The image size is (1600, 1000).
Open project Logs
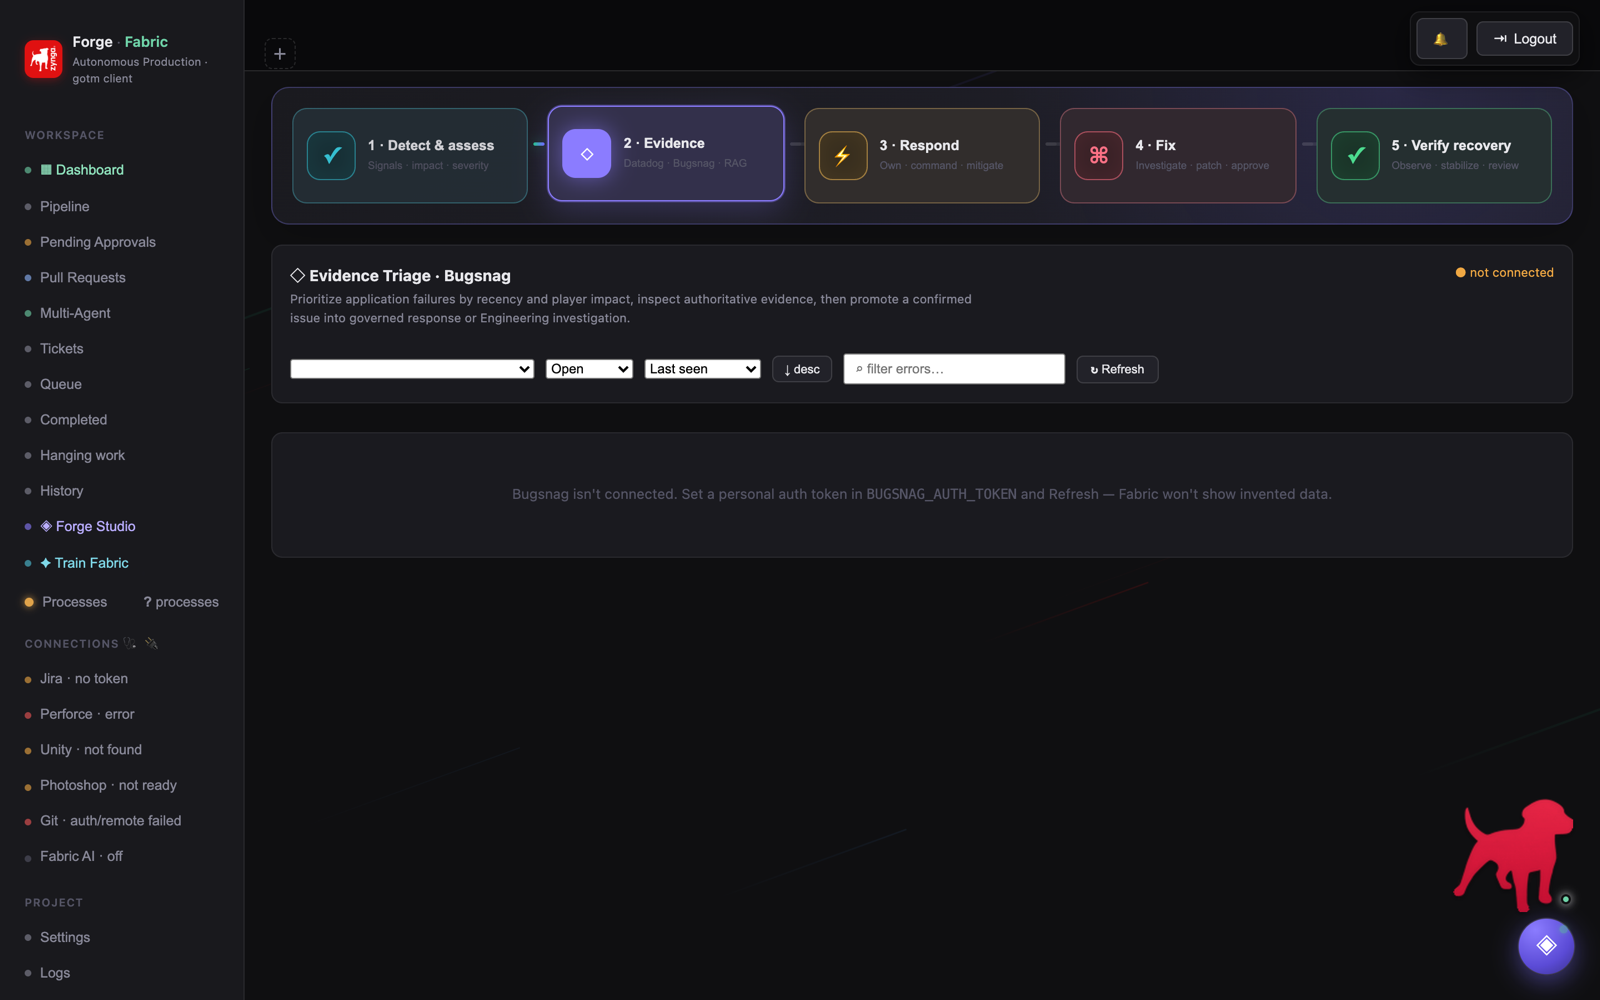55,973
